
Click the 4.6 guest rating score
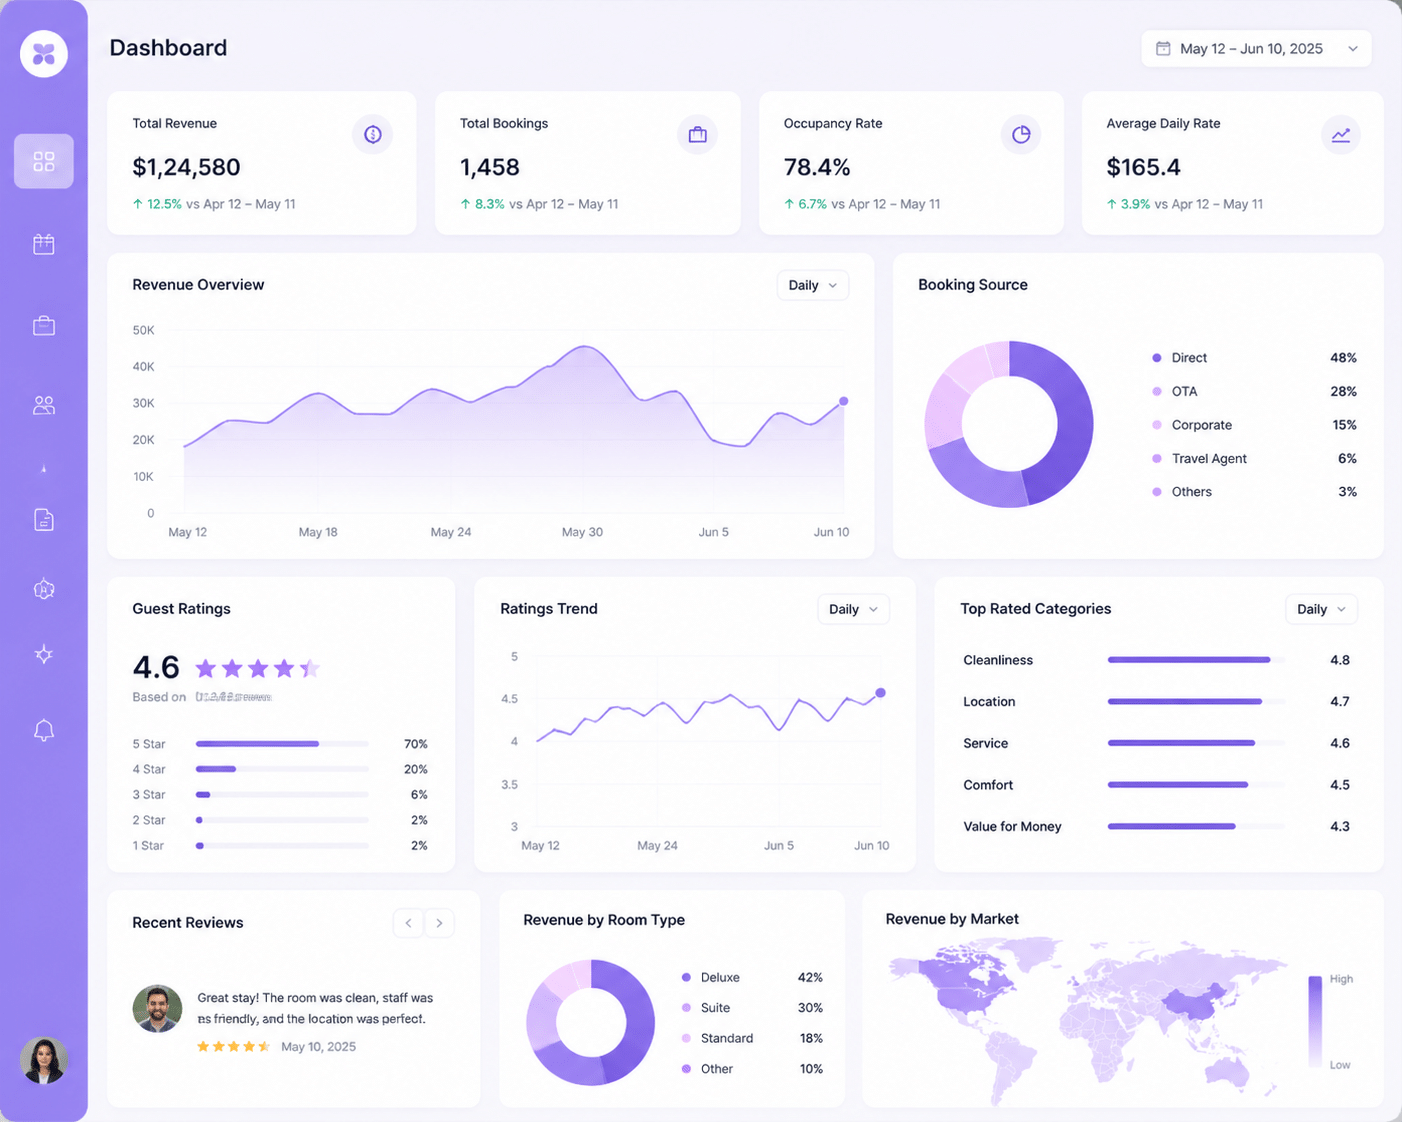click(x=156, y=667)
